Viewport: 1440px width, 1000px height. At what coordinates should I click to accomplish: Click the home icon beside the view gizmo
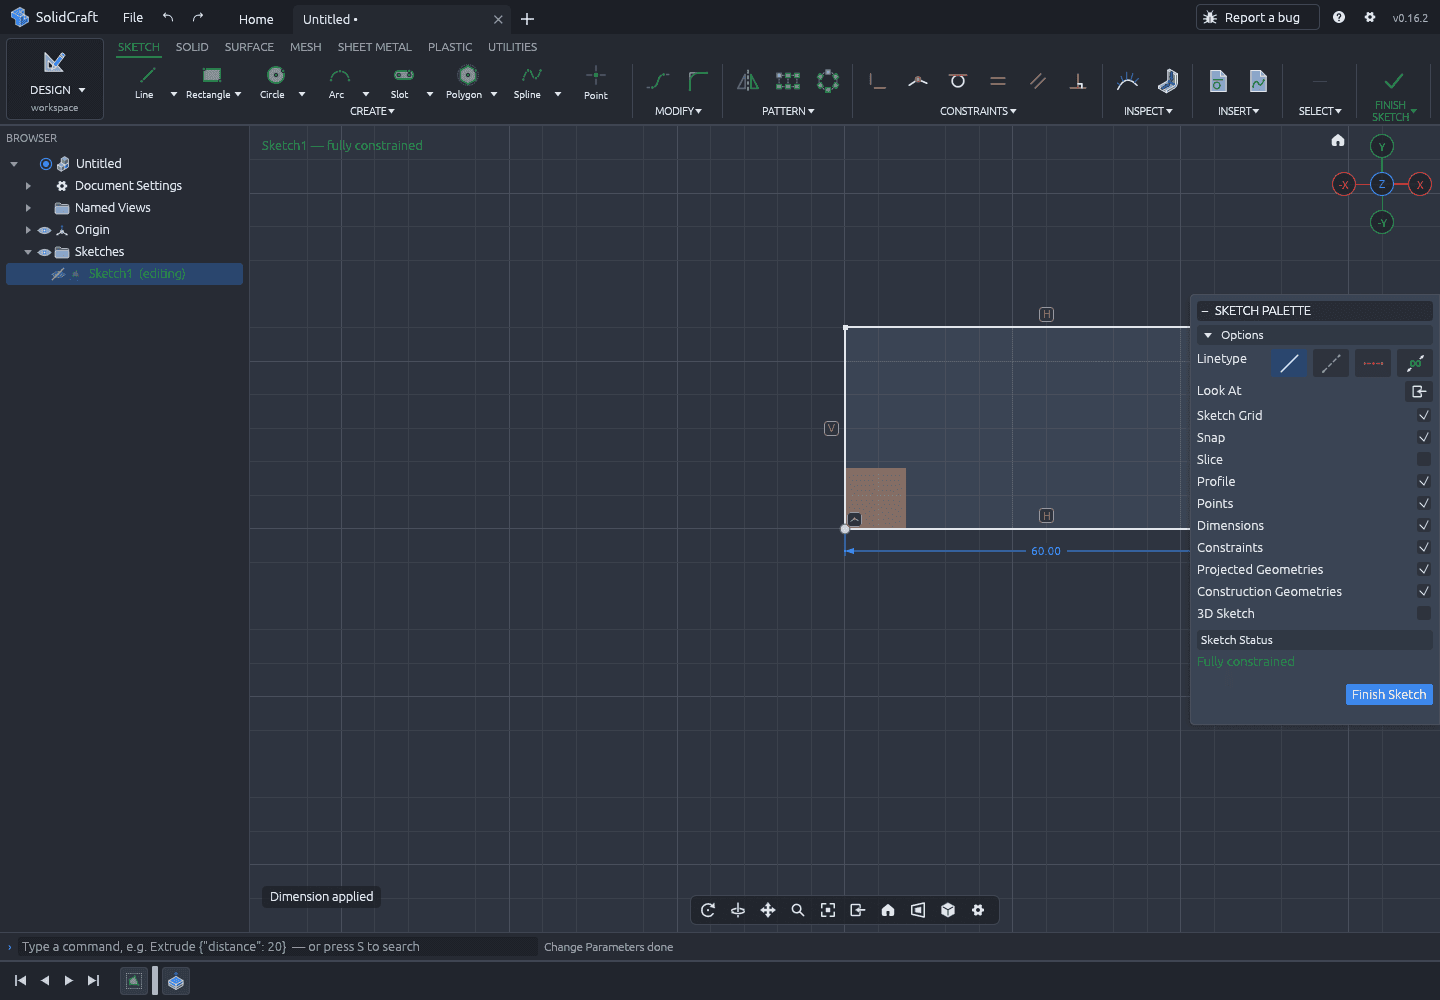point(1338,140)
